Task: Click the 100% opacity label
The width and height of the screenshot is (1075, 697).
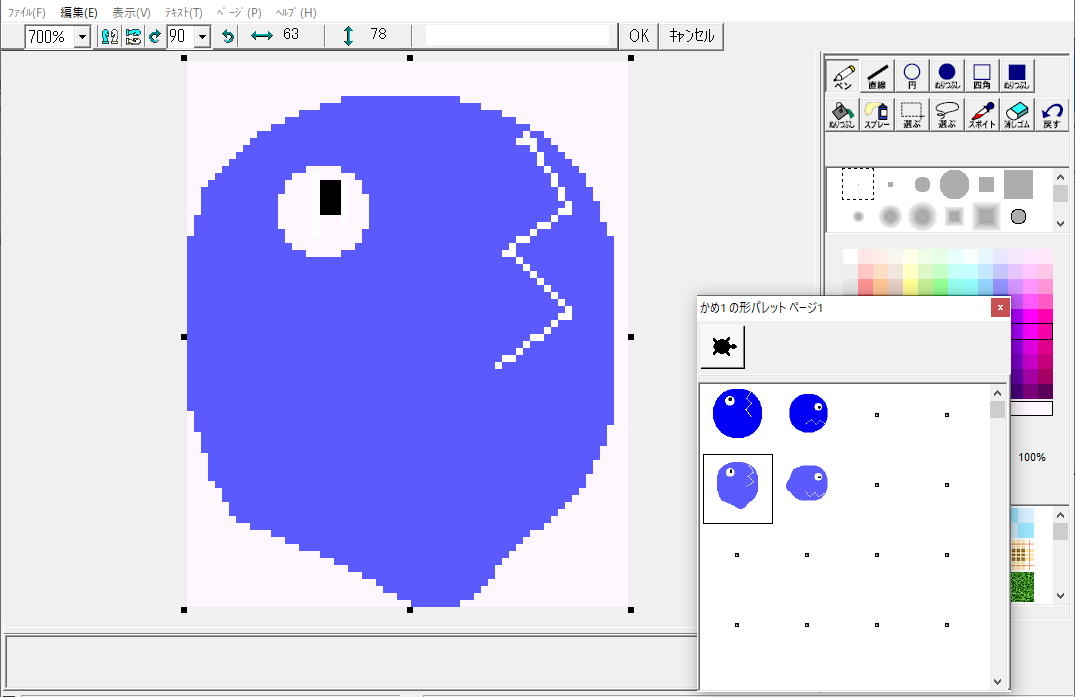Action: tap(1032, 457)
